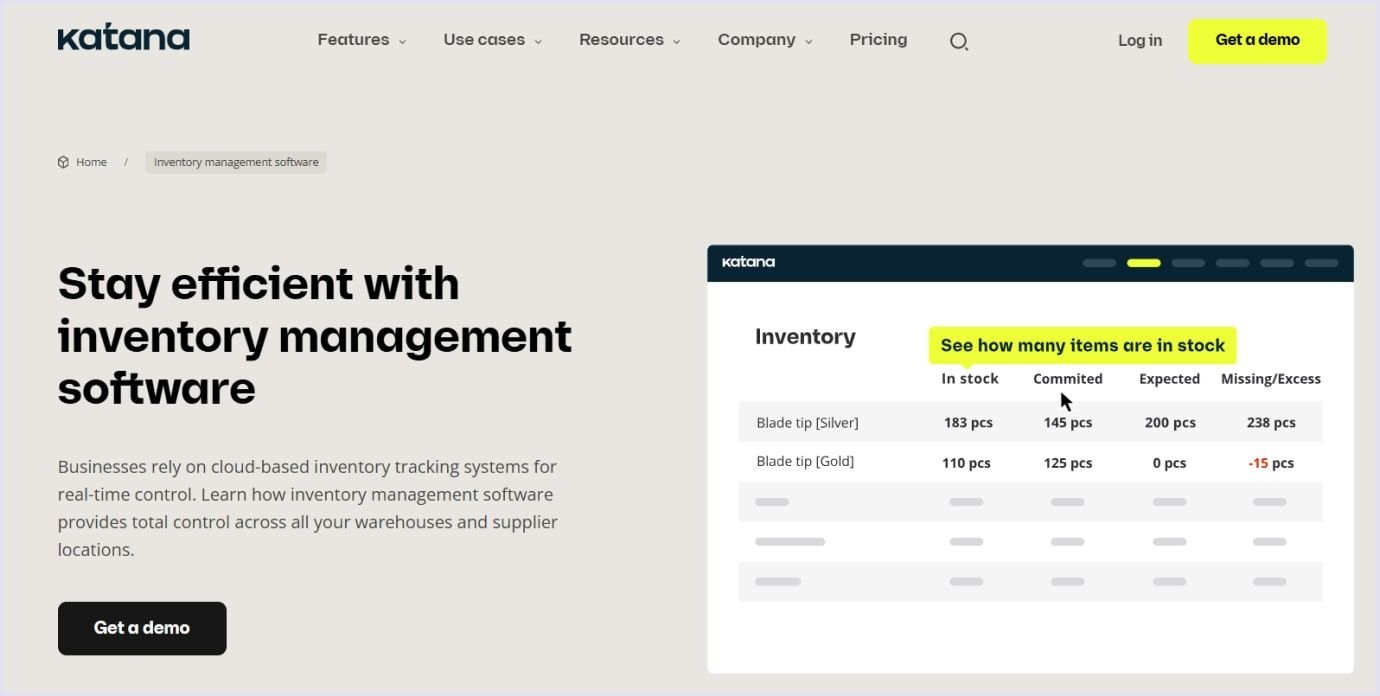Expand the Use cases dropdown chevron
This screenshot has width=1380, height=696.
point(538,42)
